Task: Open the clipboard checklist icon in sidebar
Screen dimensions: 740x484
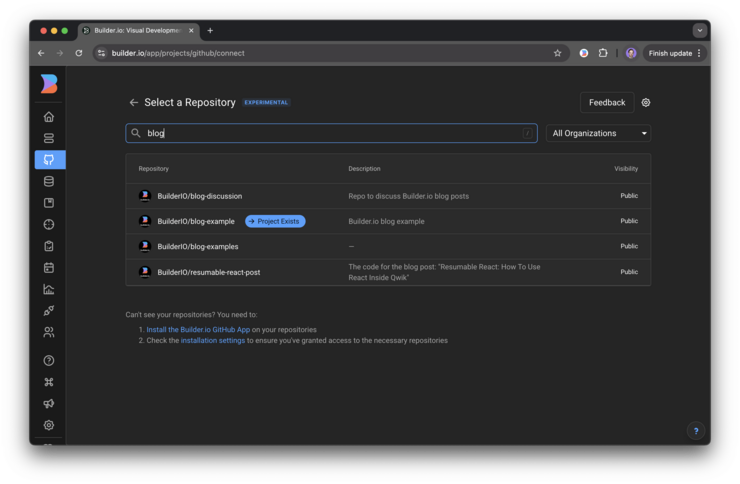Action: coord(49,246)
